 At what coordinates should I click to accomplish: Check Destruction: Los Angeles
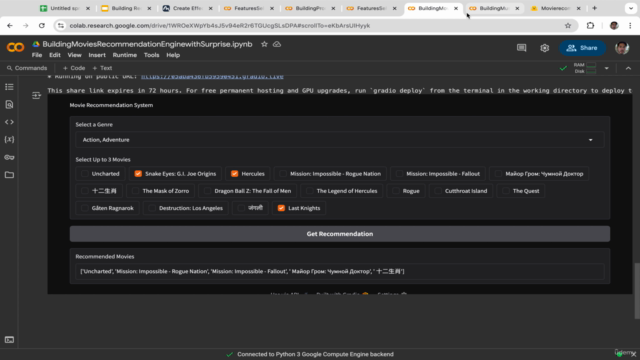[x=152, y=208]
